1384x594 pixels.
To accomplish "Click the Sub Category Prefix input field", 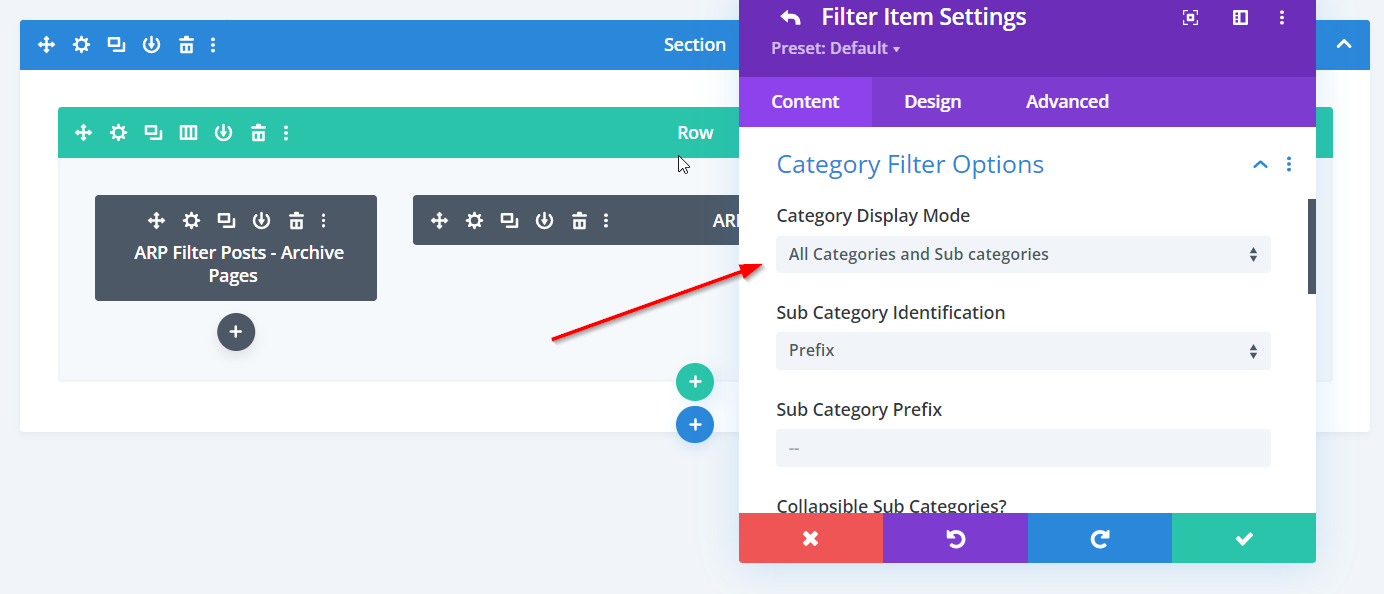I will pyautogui.click(x=1023, y=448).
